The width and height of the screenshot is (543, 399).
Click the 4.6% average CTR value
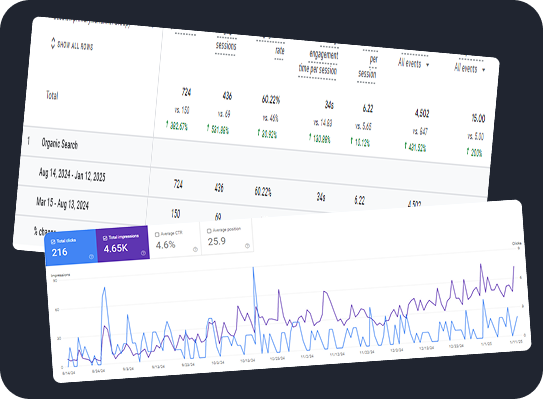coord(165,245)
